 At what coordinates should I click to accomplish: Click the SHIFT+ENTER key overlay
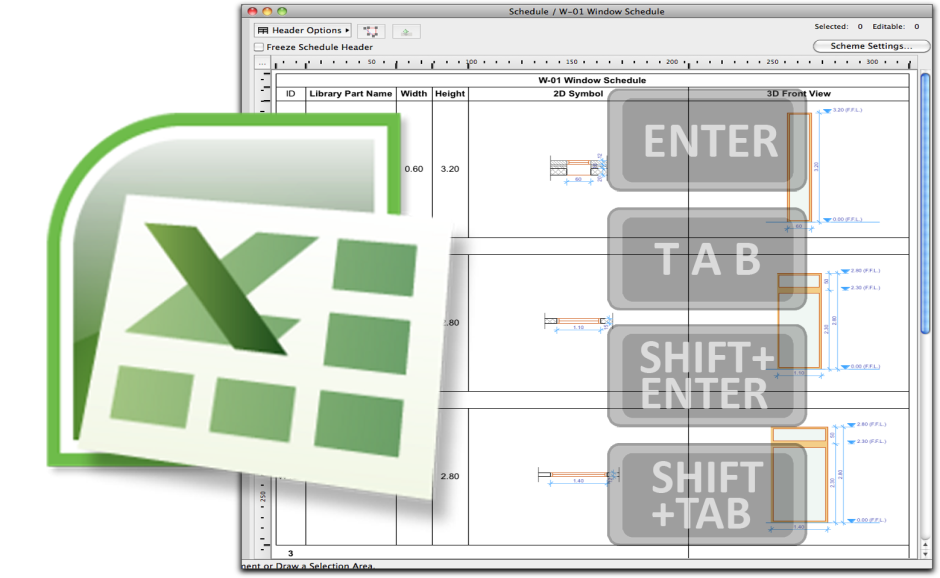706,375
